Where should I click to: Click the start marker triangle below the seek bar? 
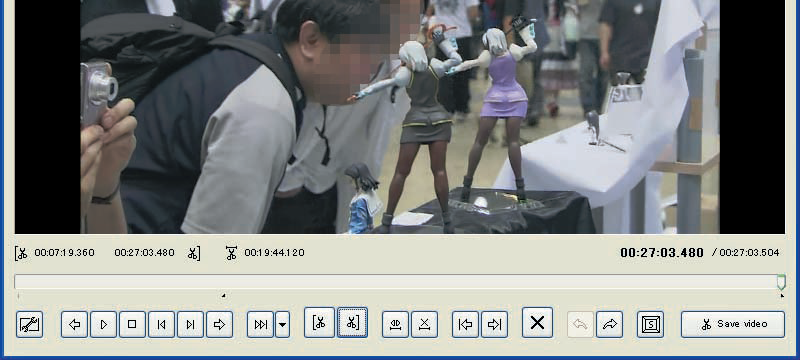pyautogui.click(x=223, y=295)
